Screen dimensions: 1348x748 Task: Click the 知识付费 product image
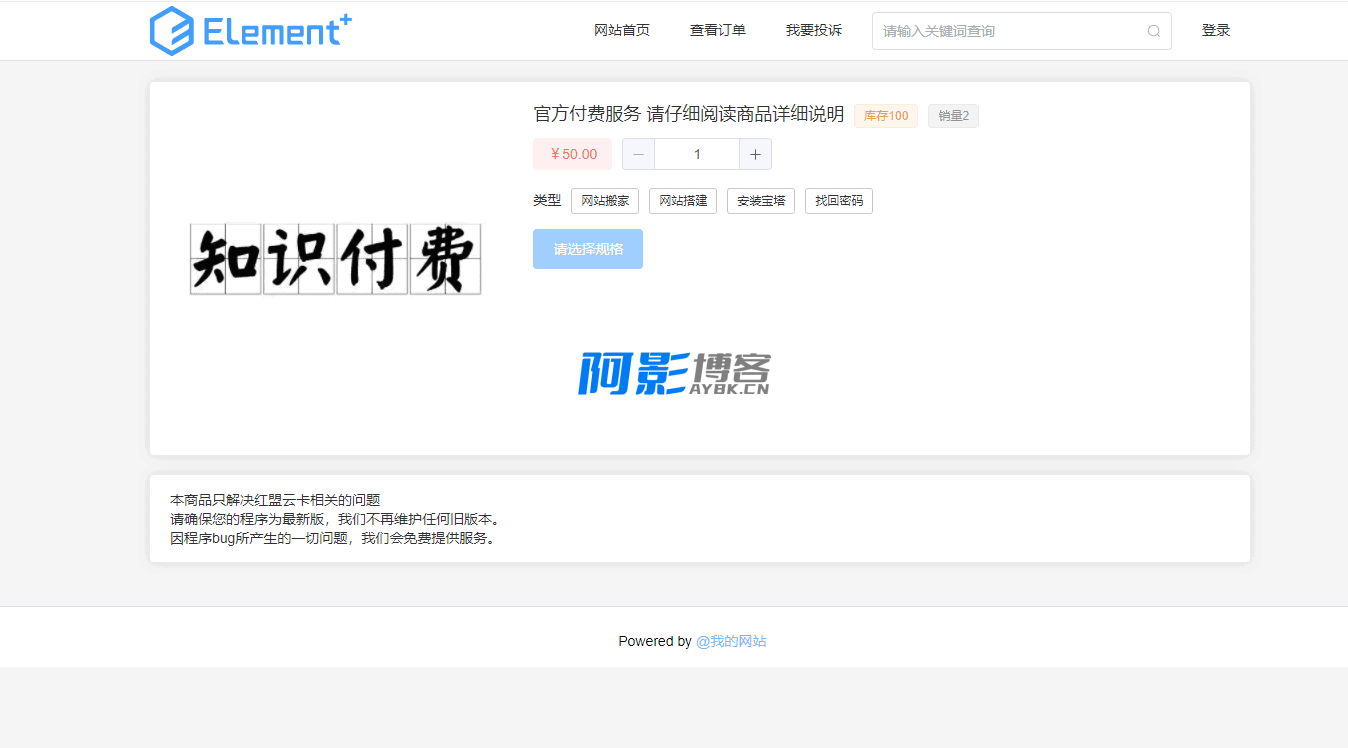tap(336, 259)
